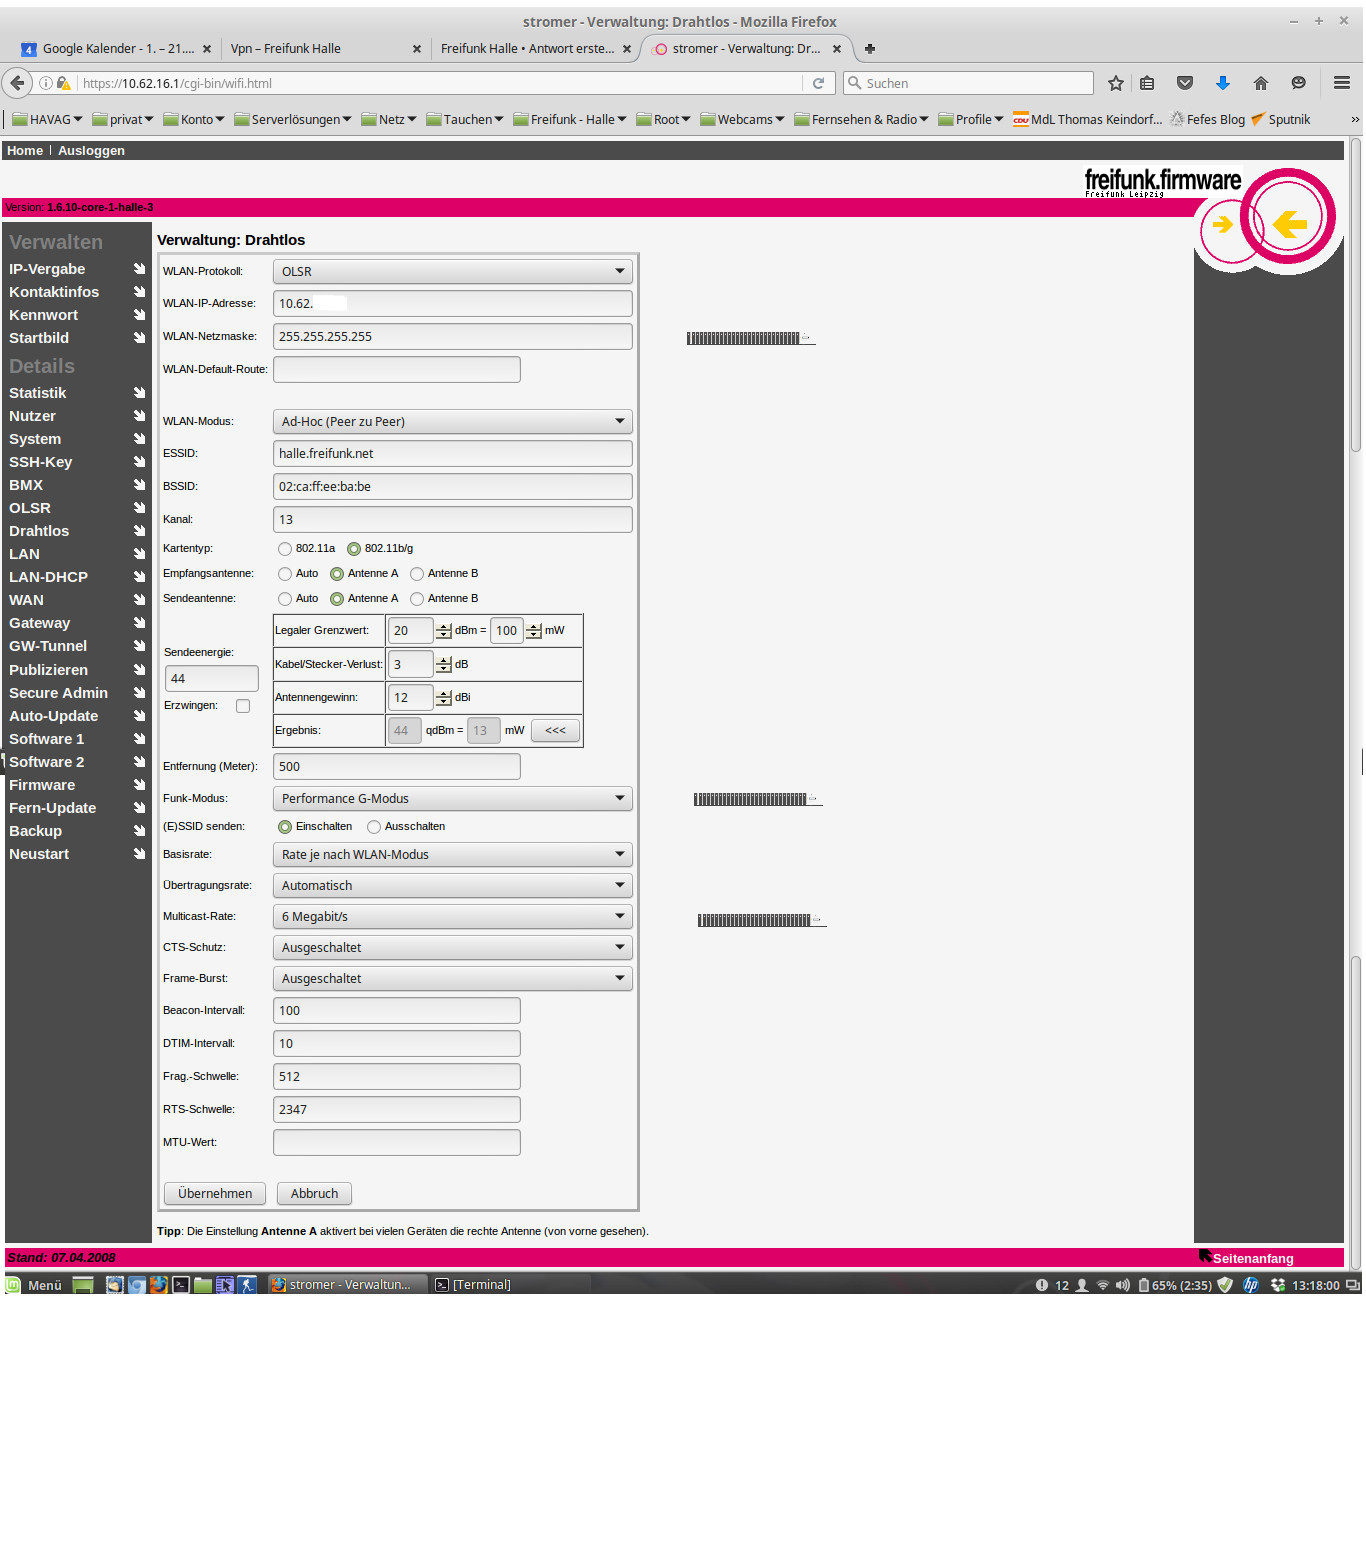Click the volume icon in the system tray
Viewport: 1366px width, 1568px height.
pos(1122,1285)
